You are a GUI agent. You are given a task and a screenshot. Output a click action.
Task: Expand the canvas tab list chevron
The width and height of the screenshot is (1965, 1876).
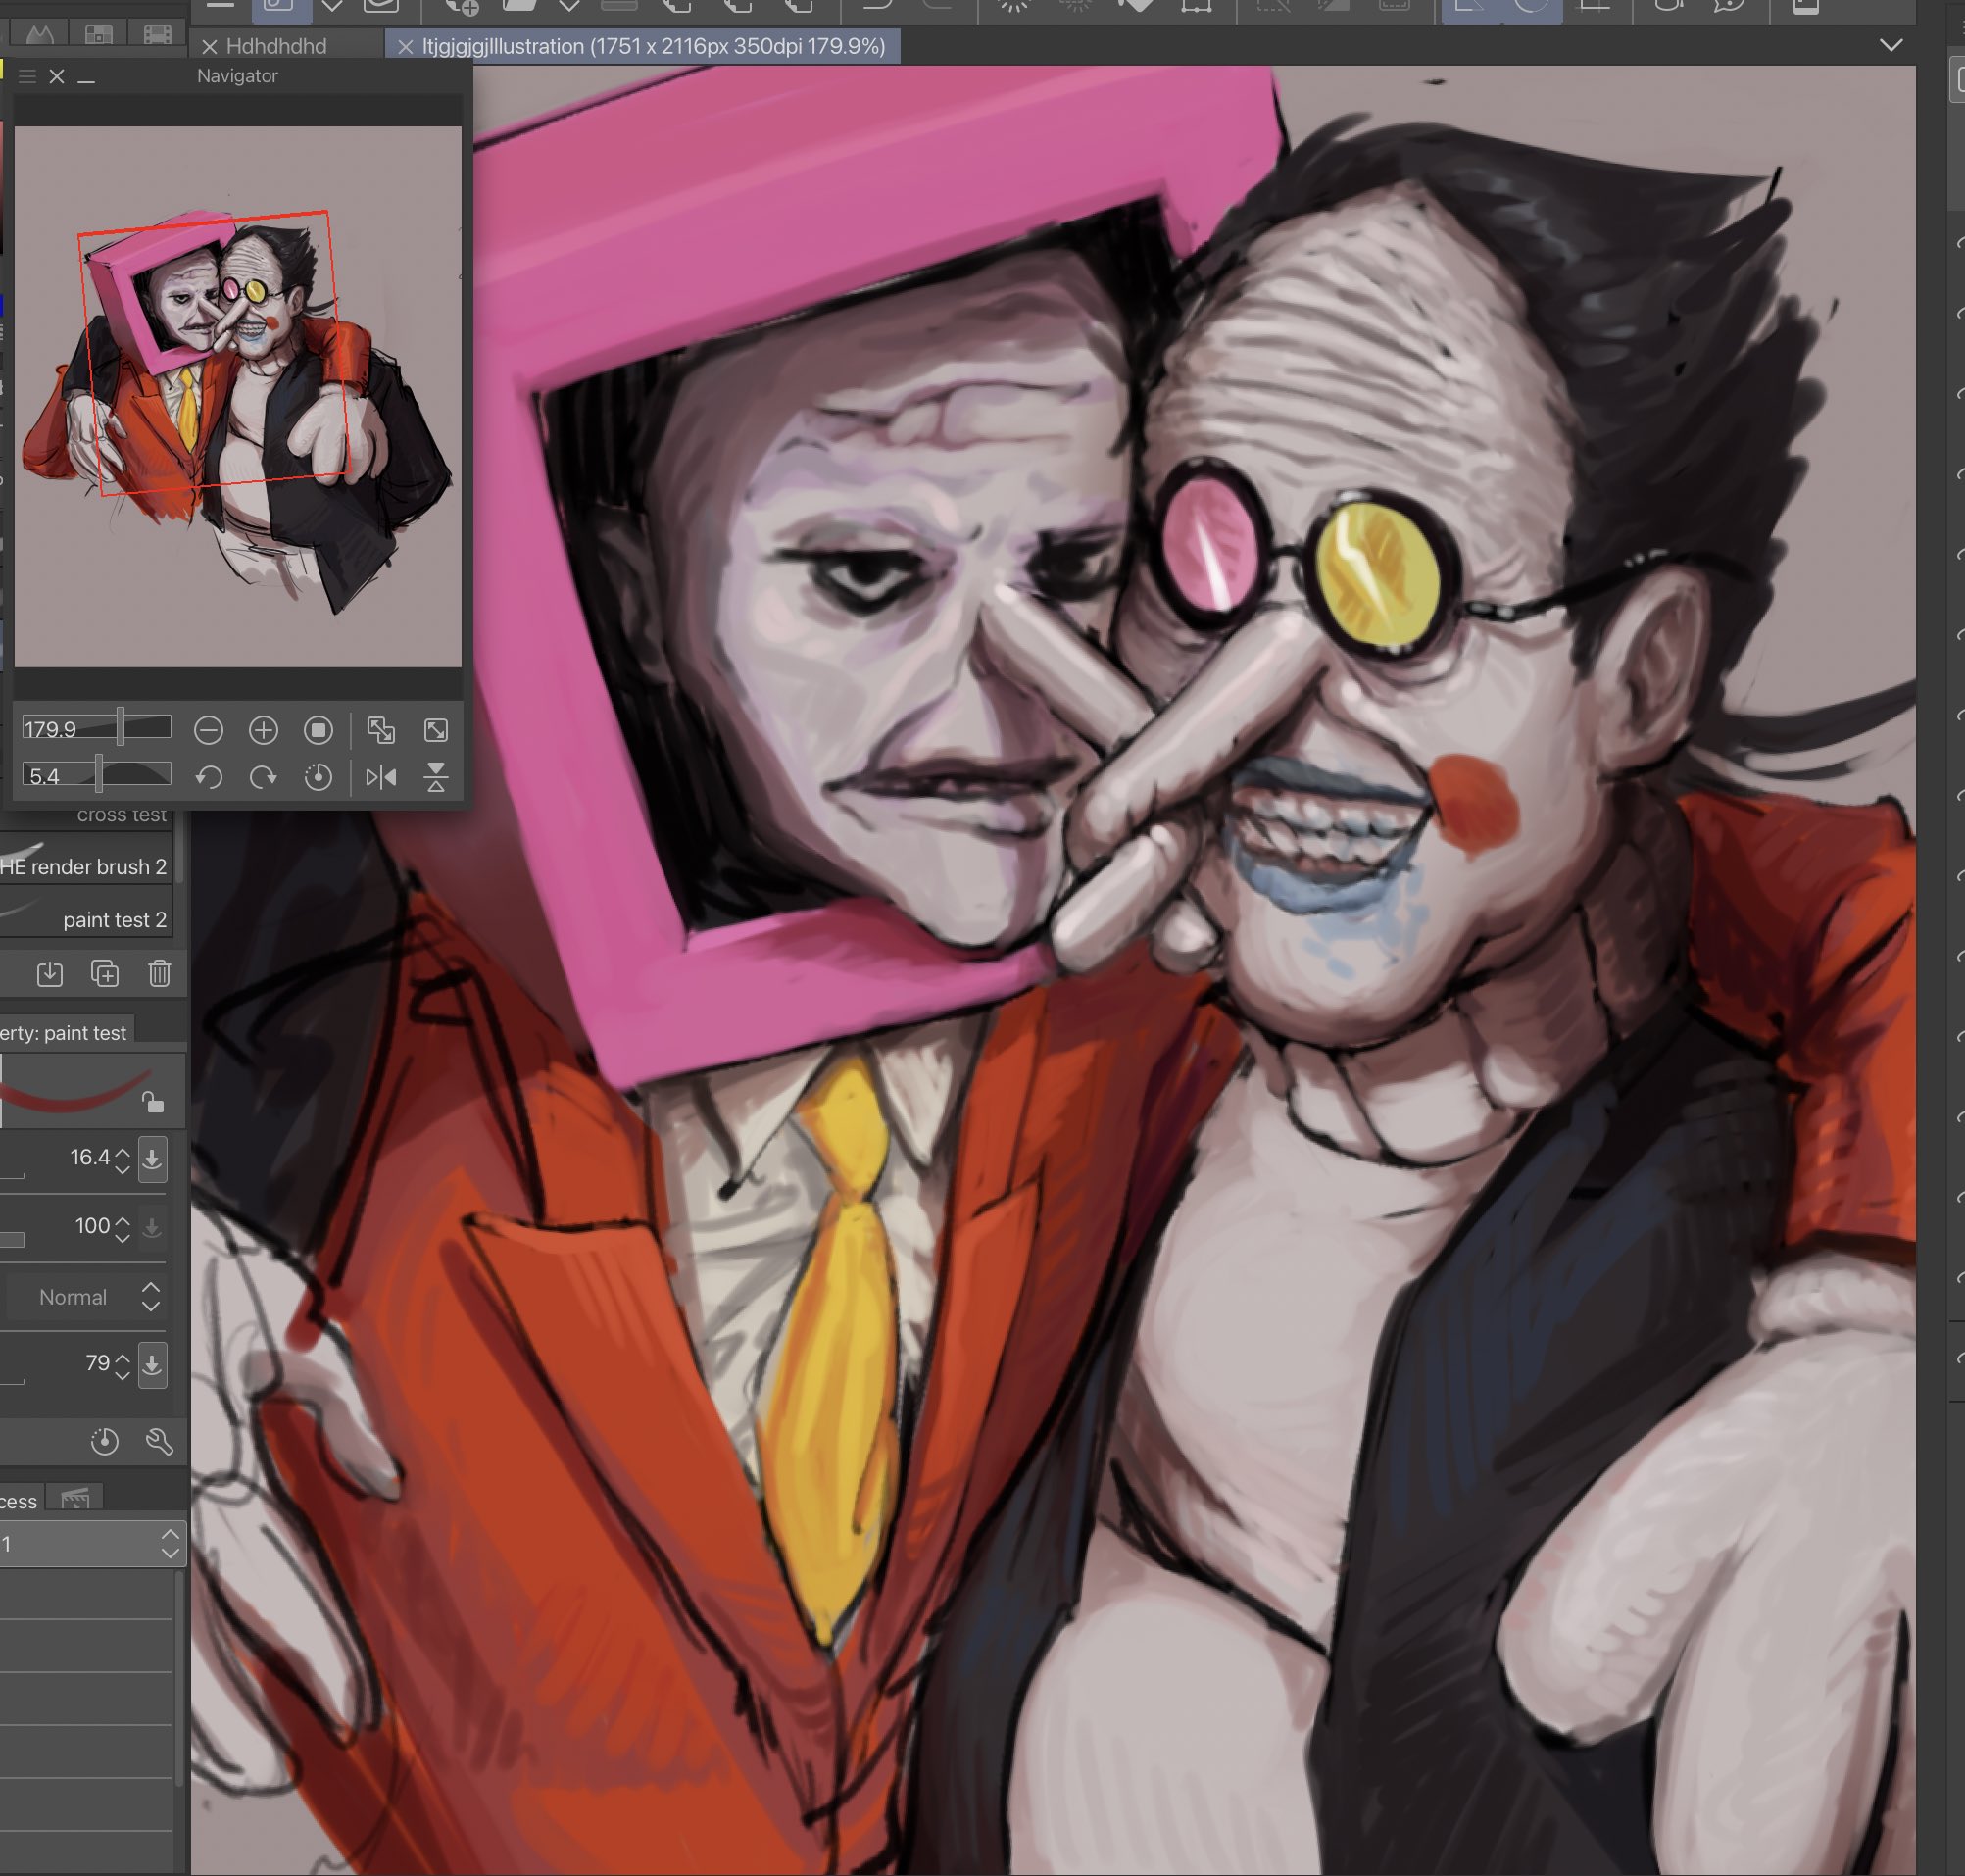[1890, 45]
